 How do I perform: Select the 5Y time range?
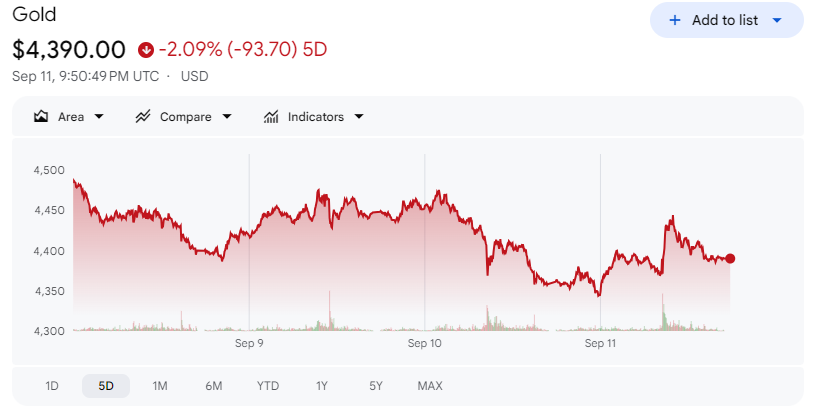[376, 386]
